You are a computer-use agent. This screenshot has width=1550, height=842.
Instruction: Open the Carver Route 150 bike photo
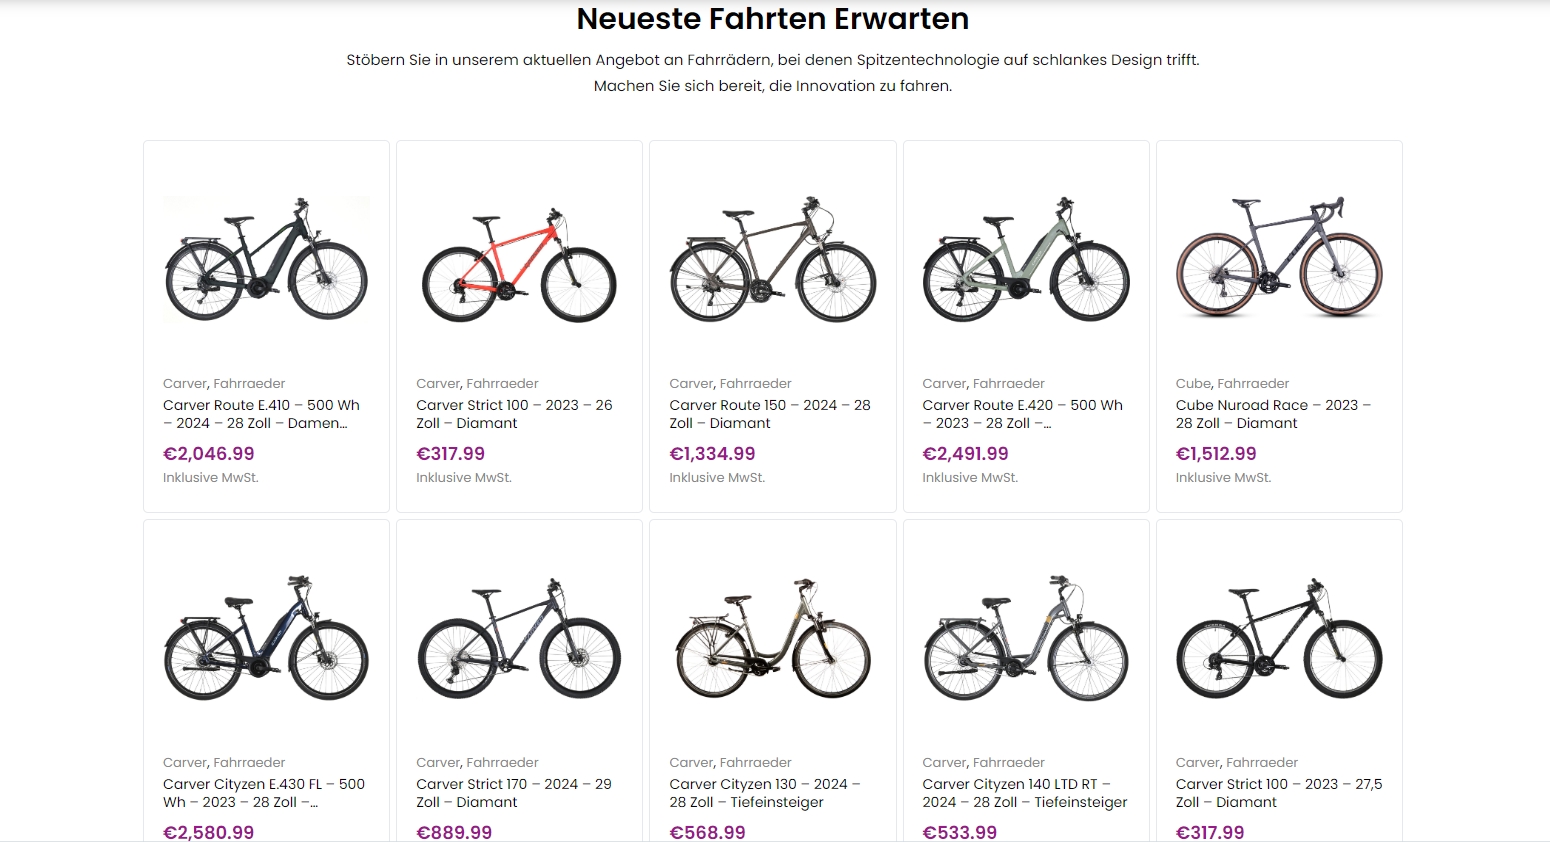pos(772,258)
